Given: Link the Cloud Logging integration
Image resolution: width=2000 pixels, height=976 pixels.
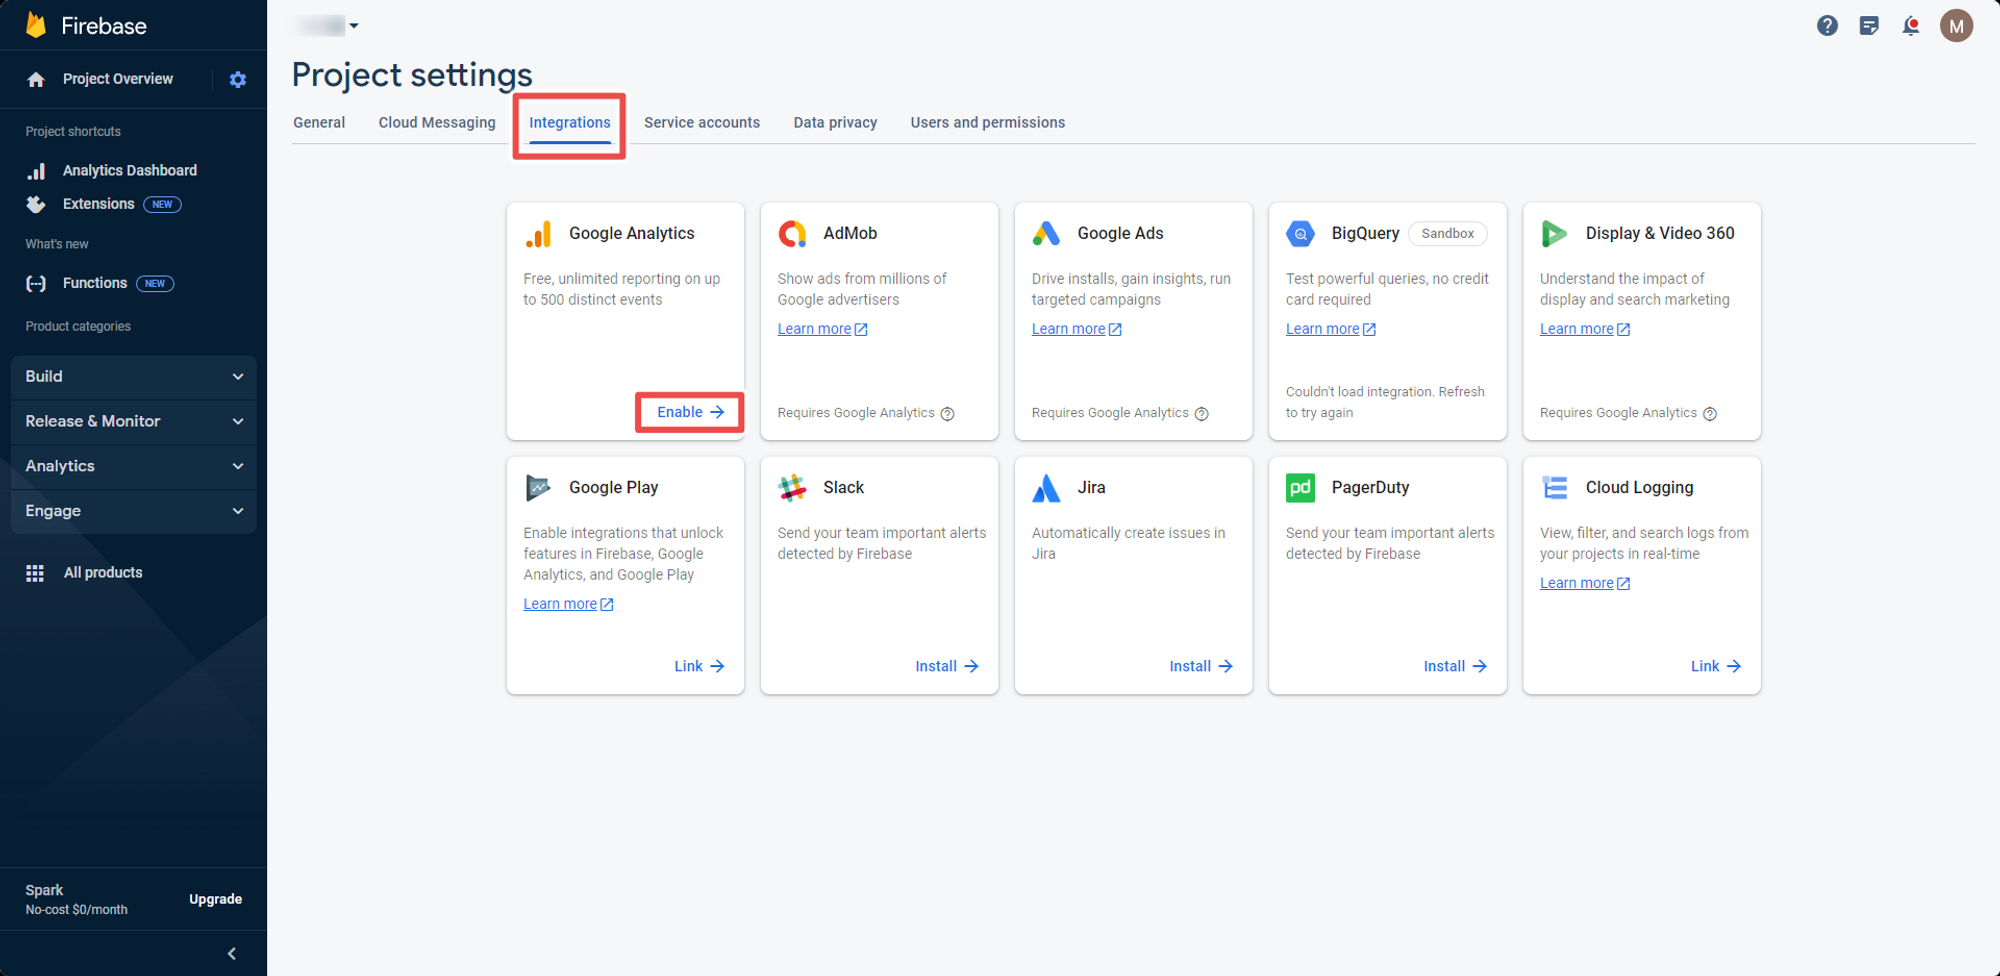Looking at the screenshot, I should (1716, 667).
